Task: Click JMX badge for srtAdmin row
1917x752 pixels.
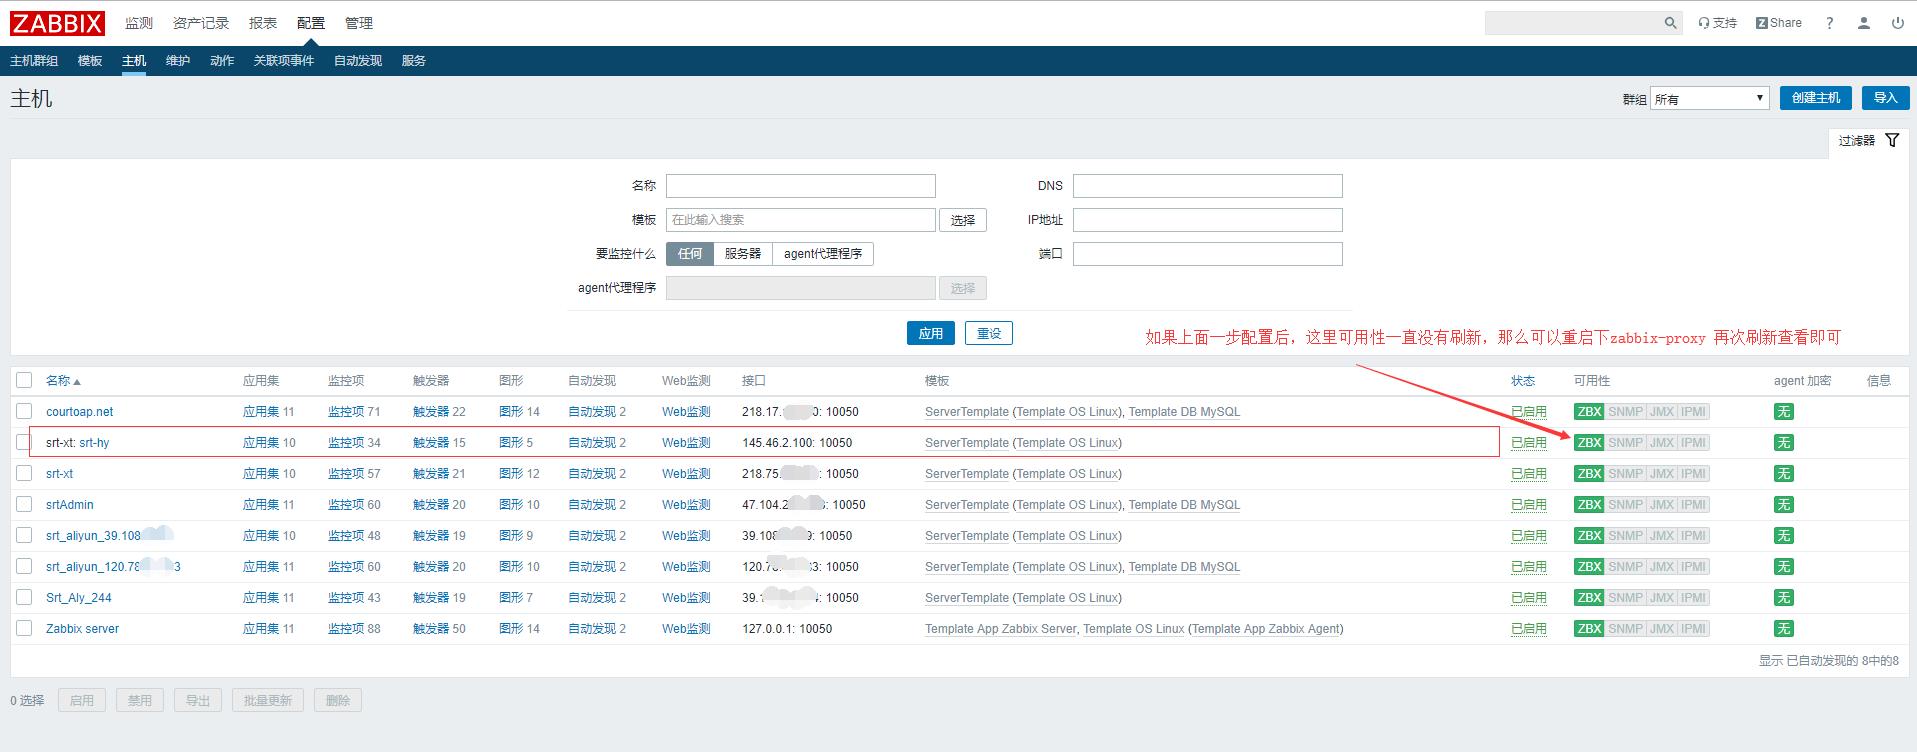Action: pyautogui.click(x=1661, y=505)
